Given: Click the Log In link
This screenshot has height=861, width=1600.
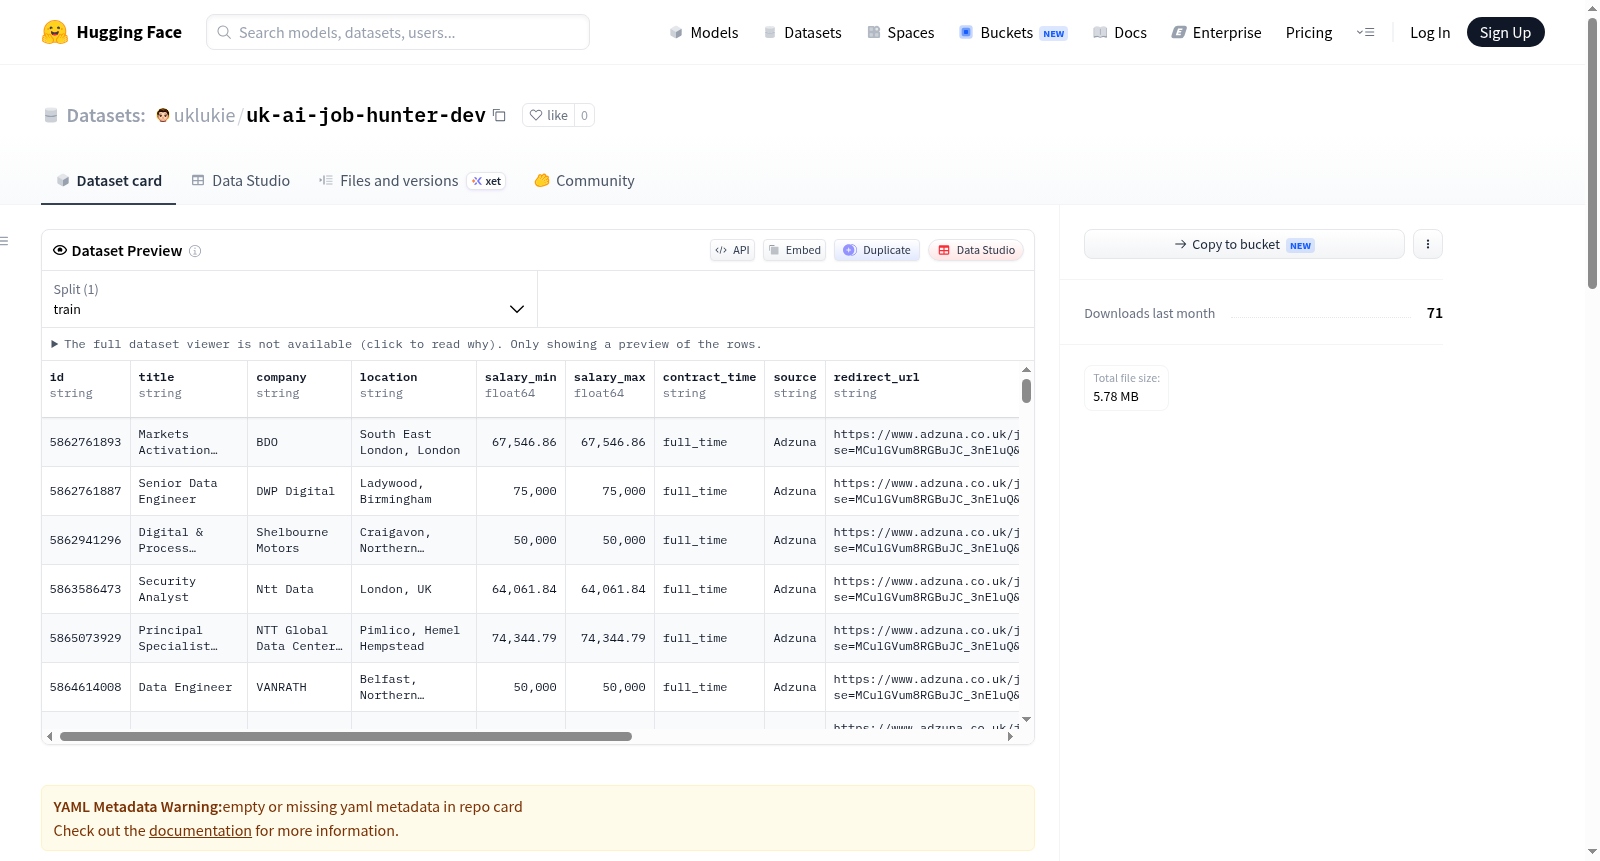Looking at the screenshot, I should 1430,33.
